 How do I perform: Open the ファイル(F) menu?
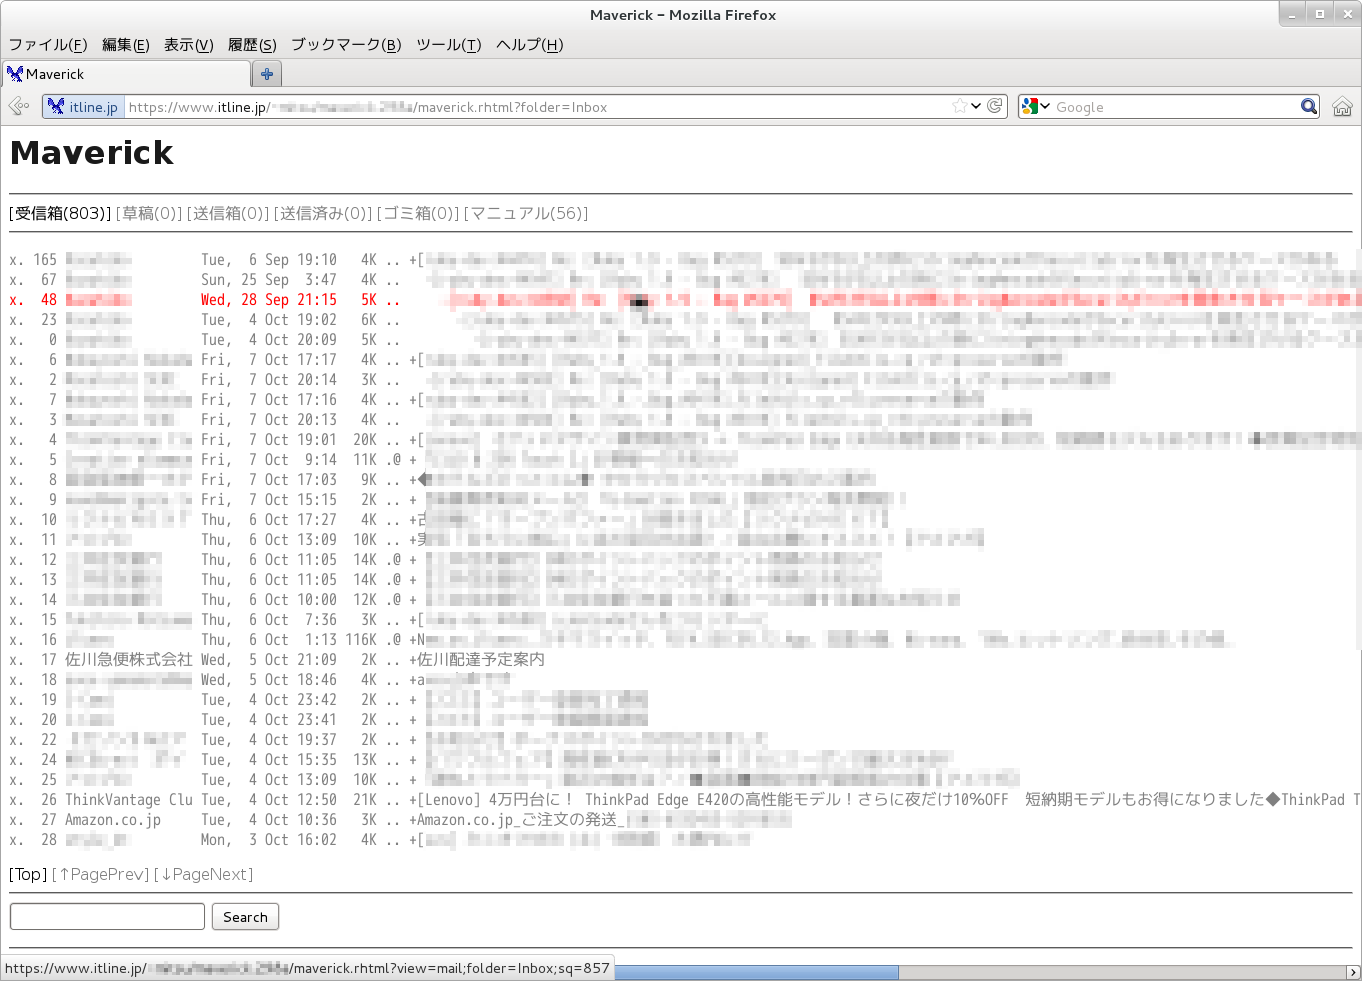47,45
